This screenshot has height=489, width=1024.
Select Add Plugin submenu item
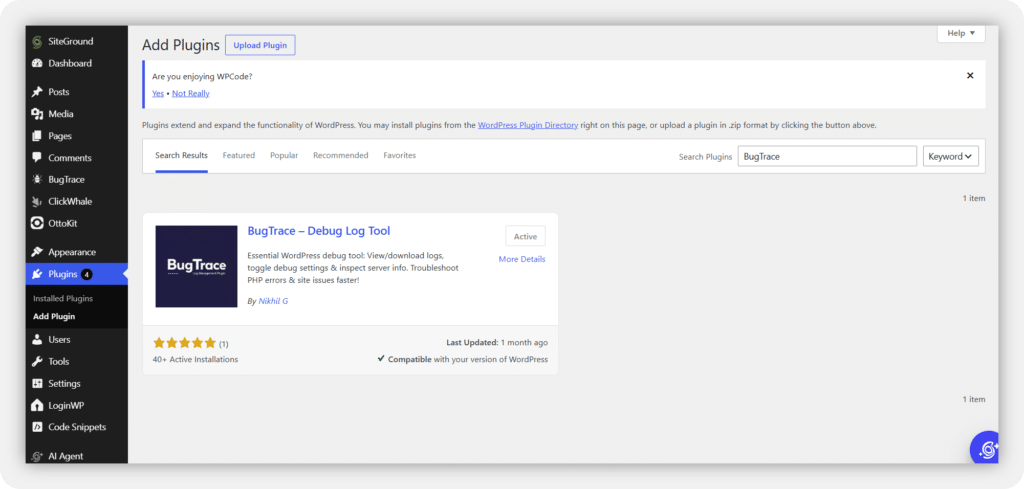[x=54, y=317]
